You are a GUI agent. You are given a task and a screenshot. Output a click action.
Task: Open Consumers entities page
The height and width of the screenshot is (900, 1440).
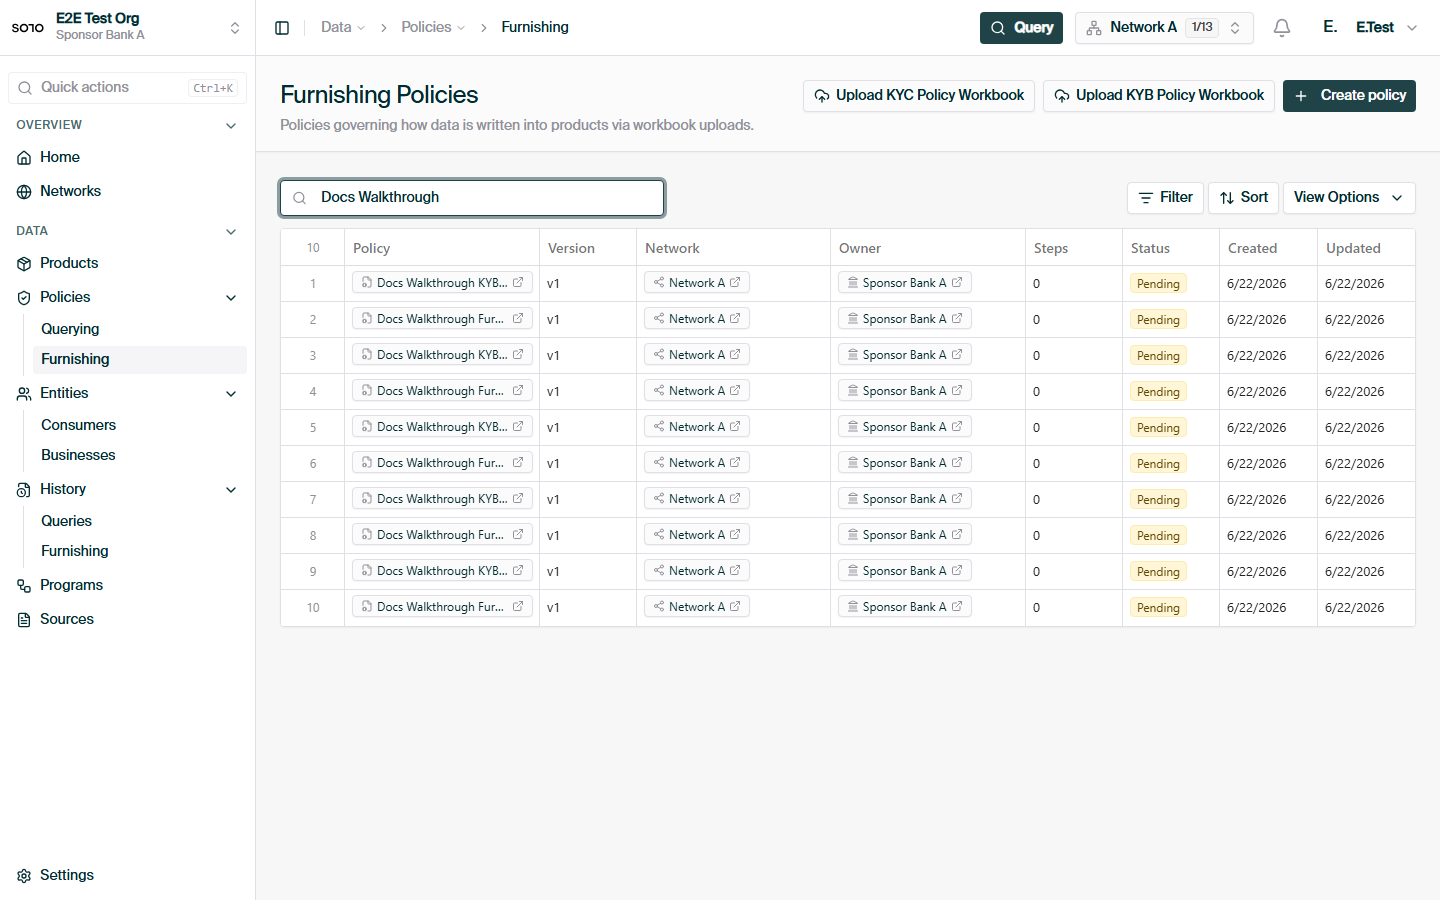[78, 425]
